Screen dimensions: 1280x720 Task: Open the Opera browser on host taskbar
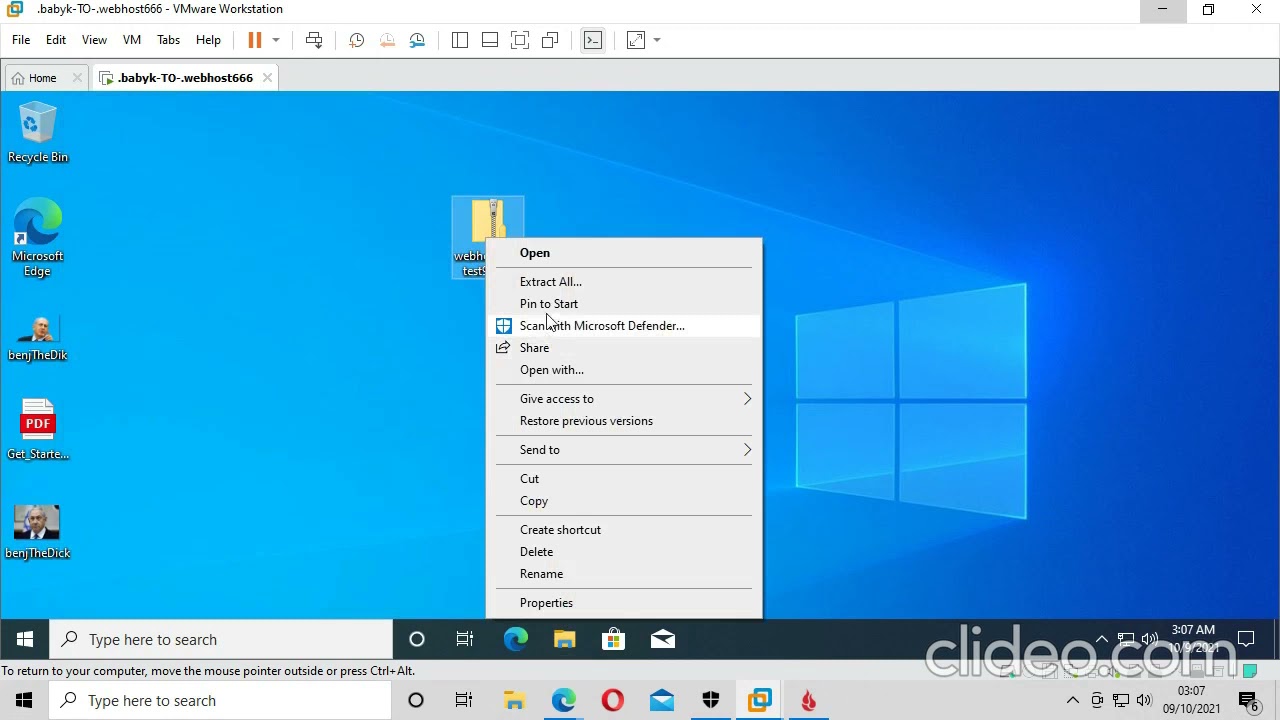click(x=613, y=701)
